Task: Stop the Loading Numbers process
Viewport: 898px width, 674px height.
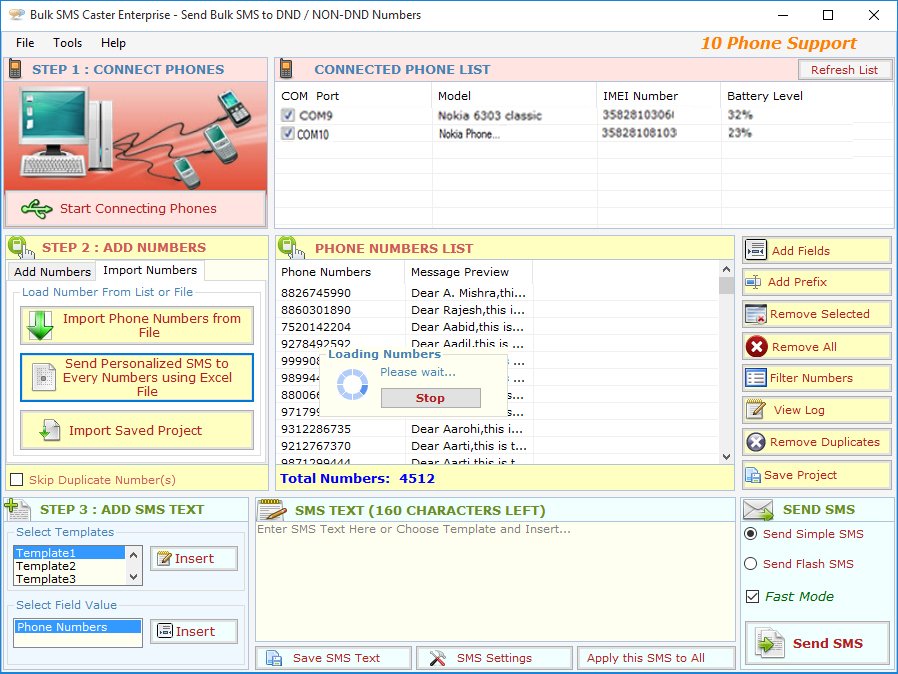Action: [430, 398]
